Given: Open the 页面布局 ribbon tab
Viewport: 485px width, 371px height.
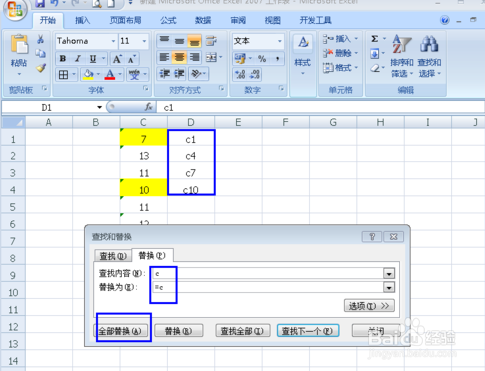Looking at the screenshot, I should tap(126, 20).
